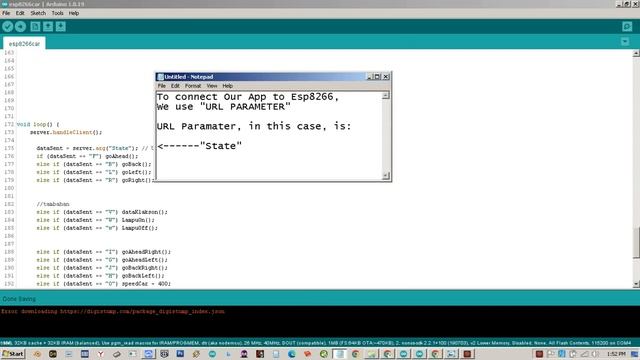Screen dimensions: 640x360
Task: Click the Arduino editor's scroll-up arrow
Action: [636, 53]
